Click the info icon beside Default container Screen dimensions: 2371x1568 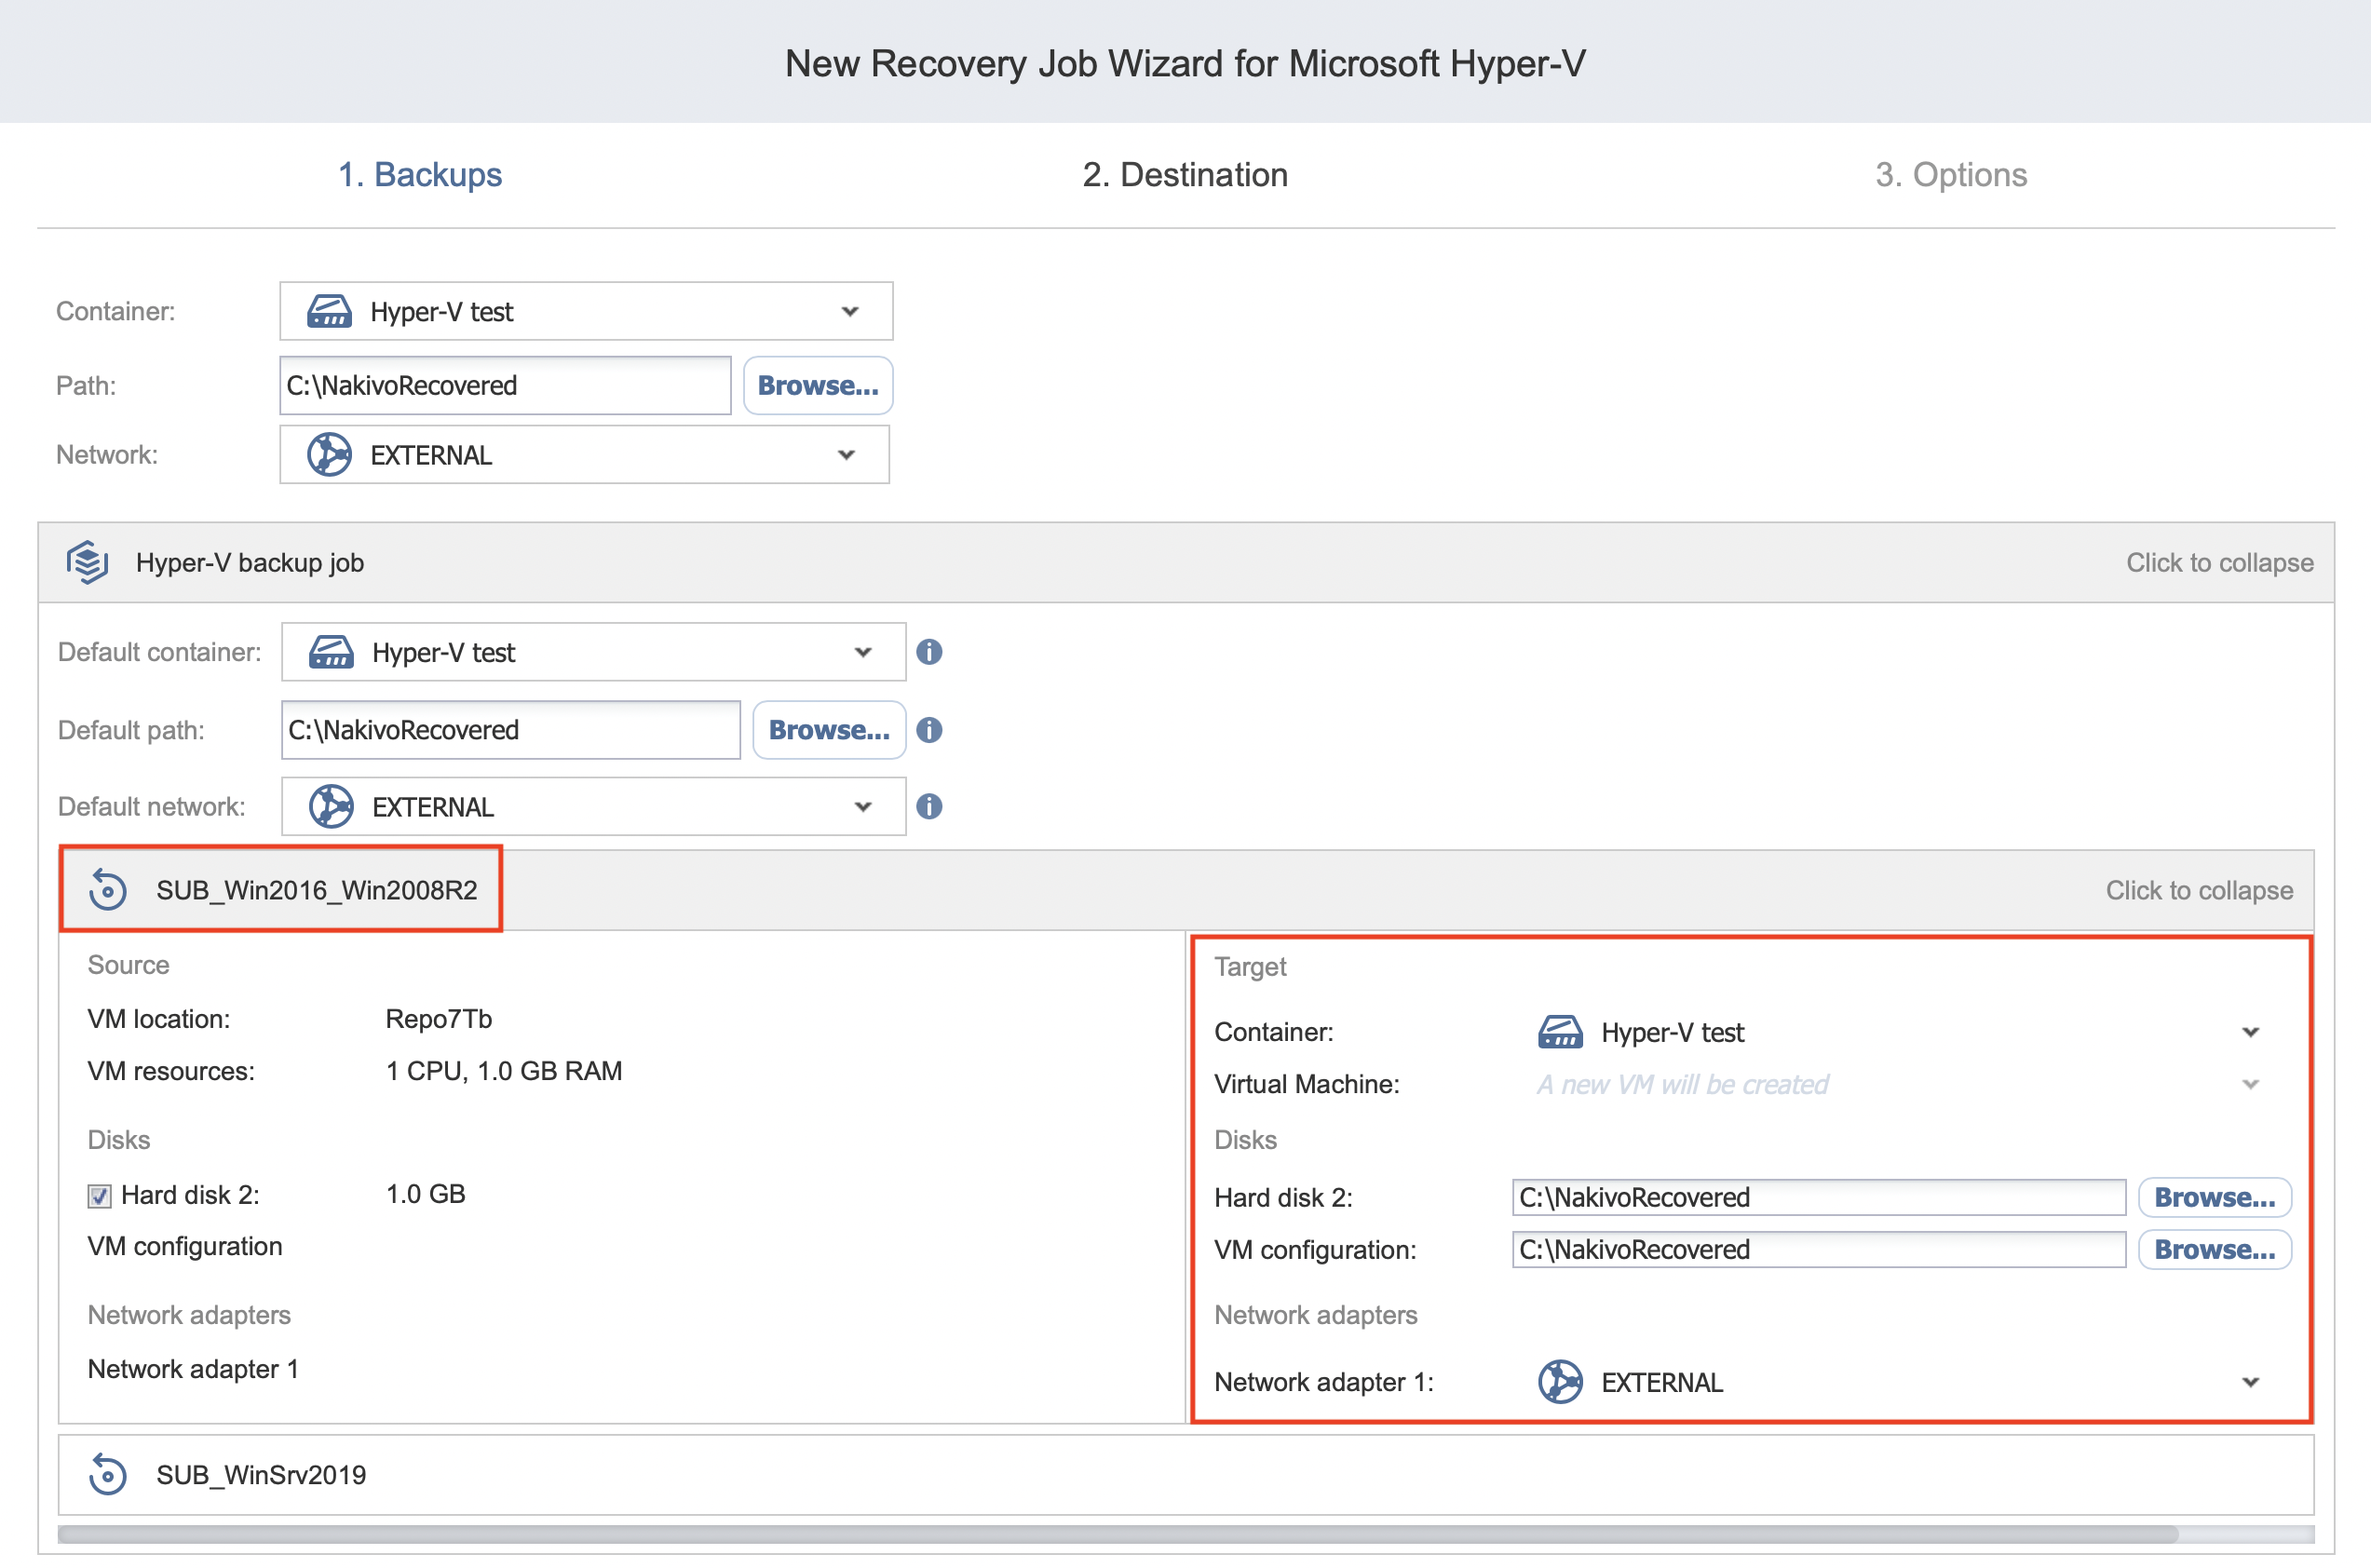(929, 652)
